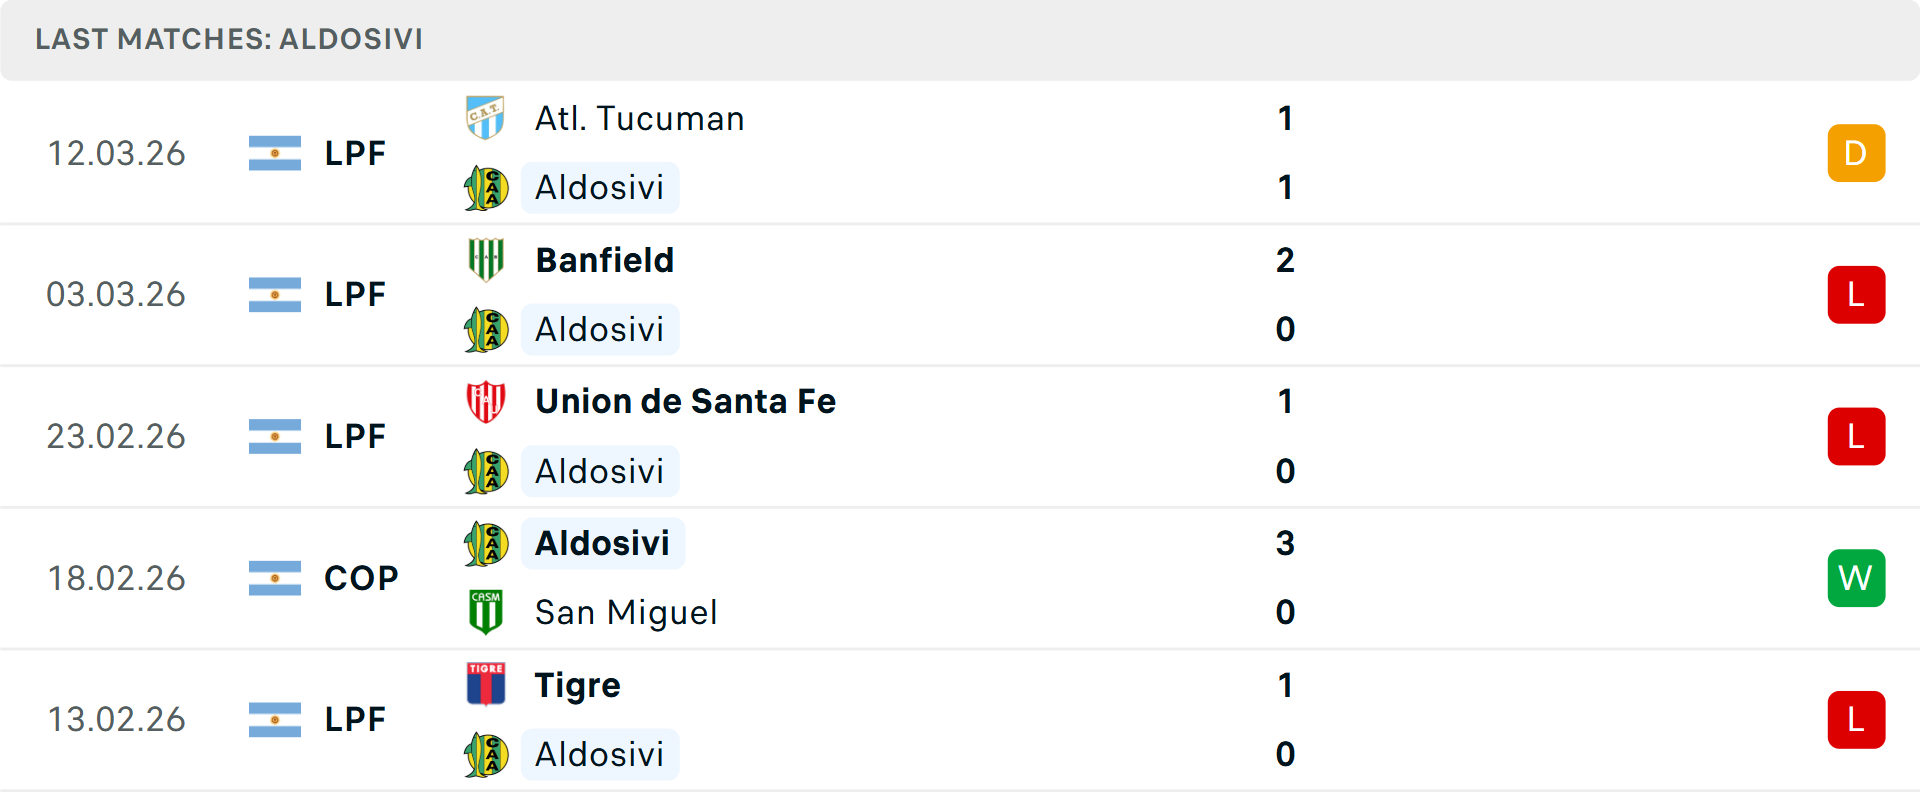1920x792 pixels.
Task: Click the COP competition label
Action: point(361,578)
